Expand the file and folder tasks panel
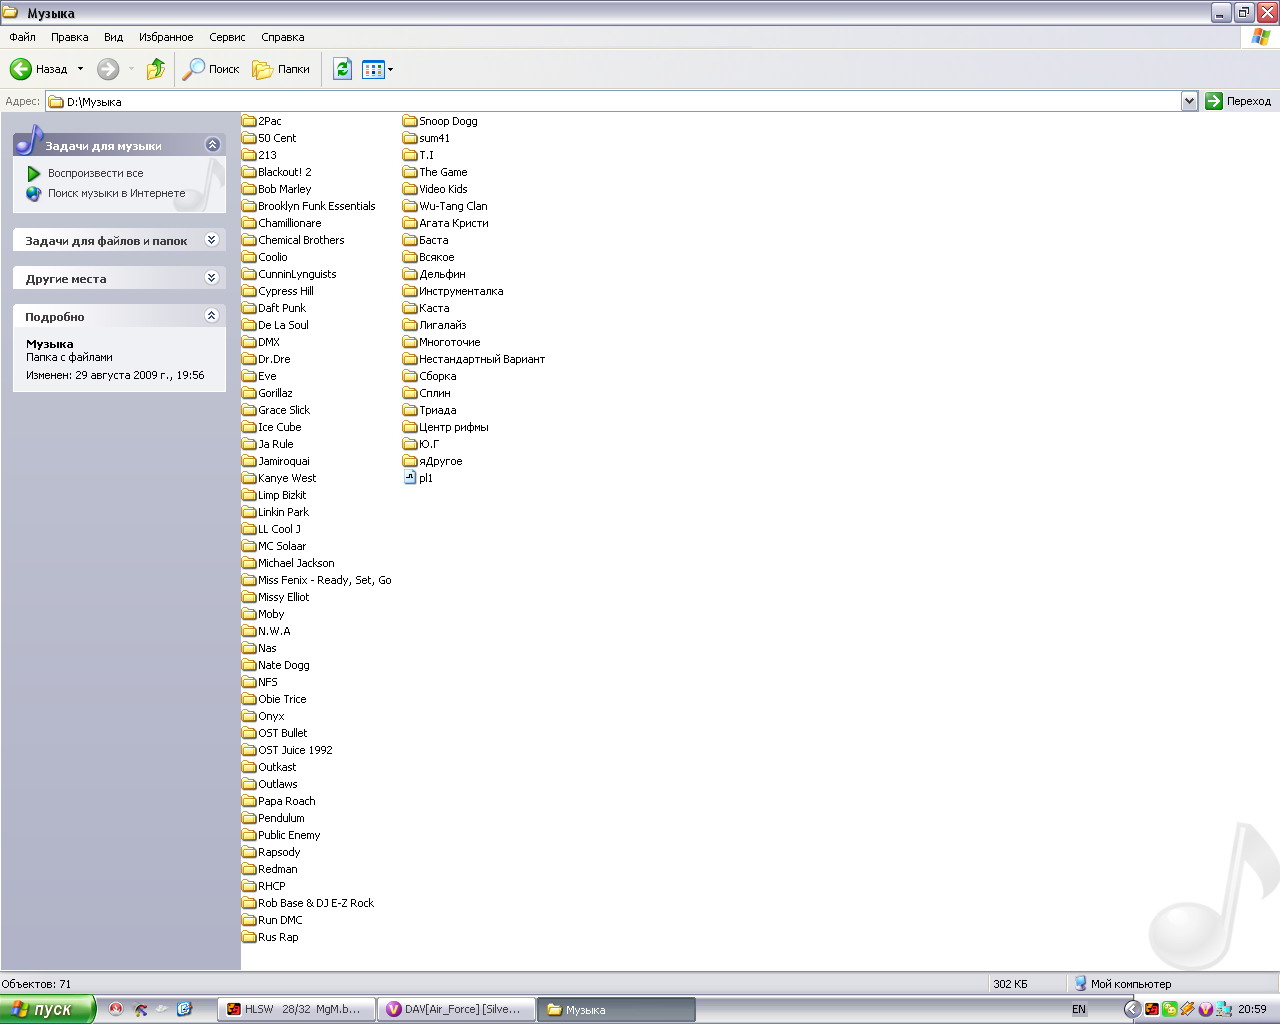 pos(211,240)
